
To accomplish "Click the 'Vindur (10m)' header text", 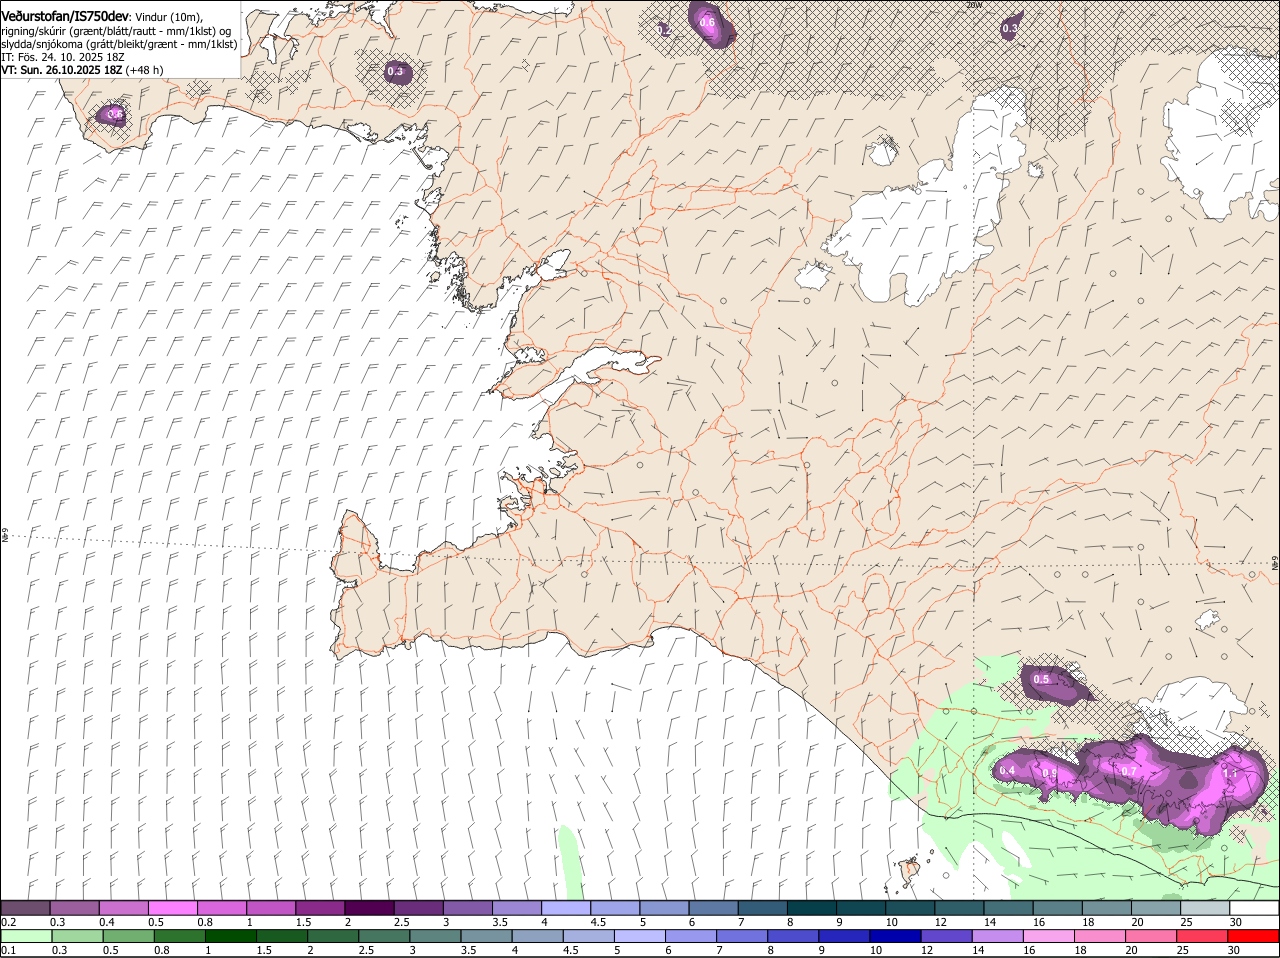I will point(170,17).
